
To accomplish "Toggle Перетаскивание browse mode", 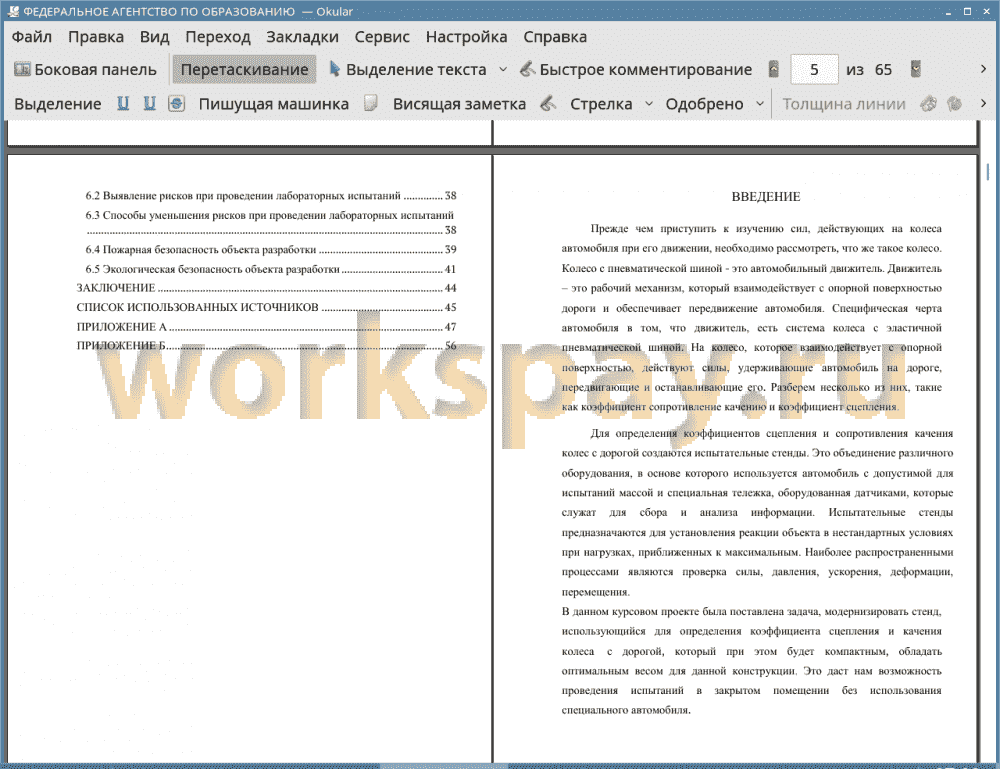I will coord(244,70).
